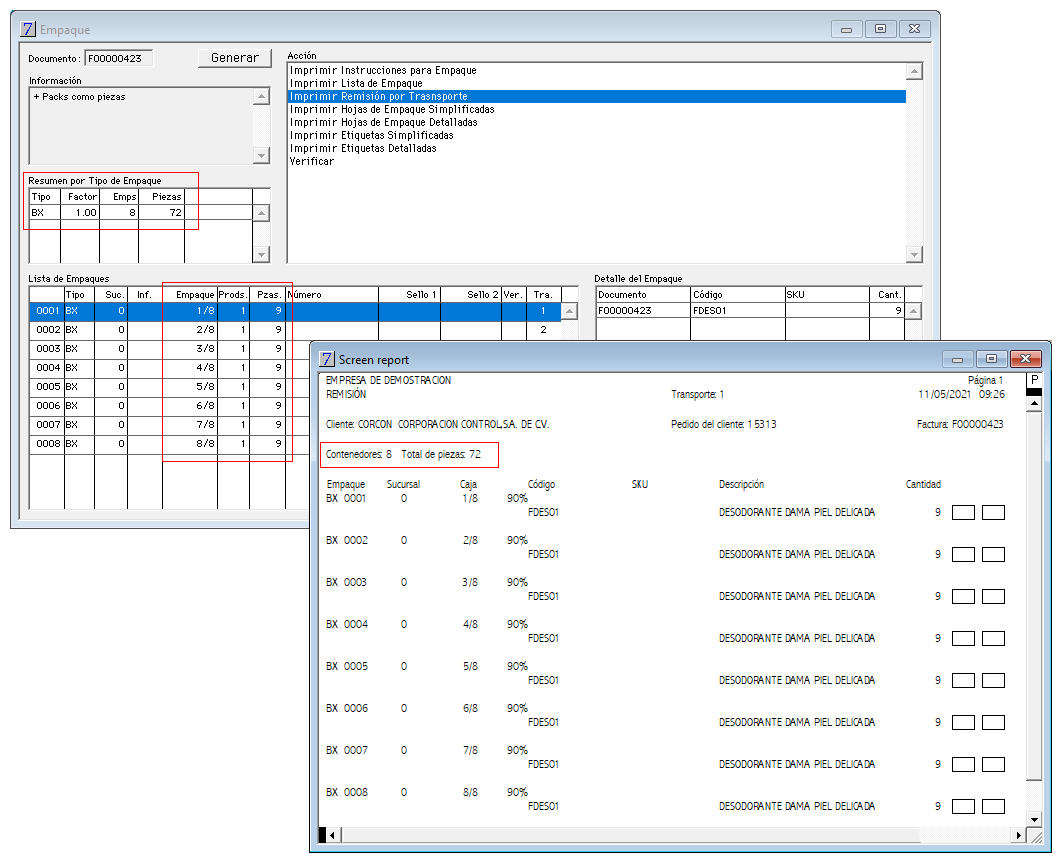Click first checkbox box on BX 0002 report line
Screen dimensions: 1061x864
[x=964, y=555]
